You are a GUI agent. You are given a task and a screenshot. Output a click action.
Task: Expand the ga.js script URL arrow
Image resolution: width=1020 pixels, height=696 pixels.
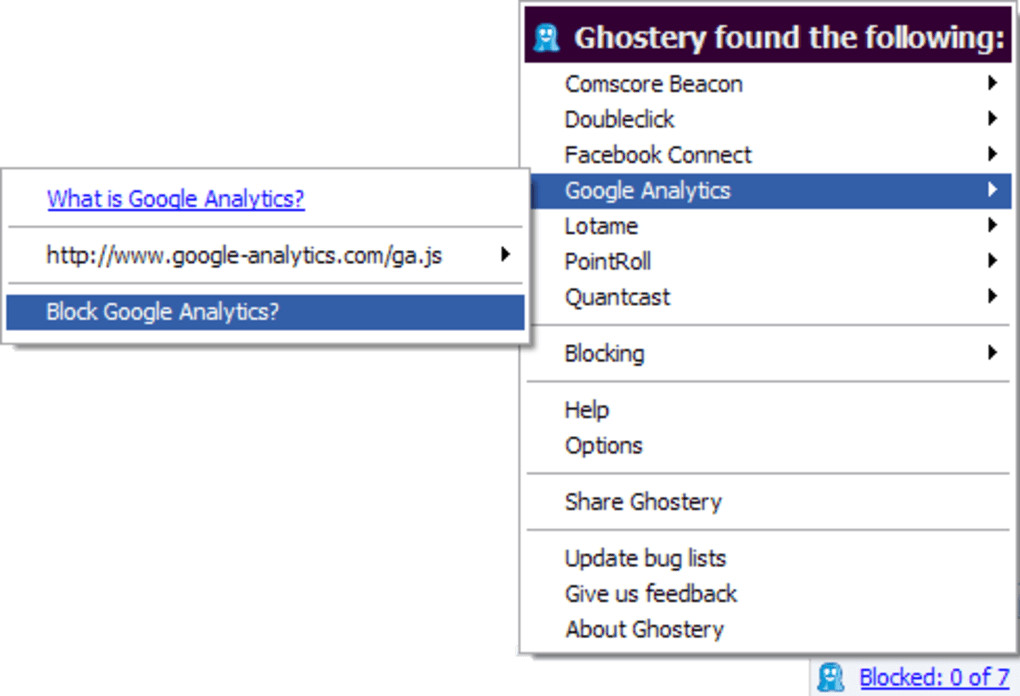point(506,255)
